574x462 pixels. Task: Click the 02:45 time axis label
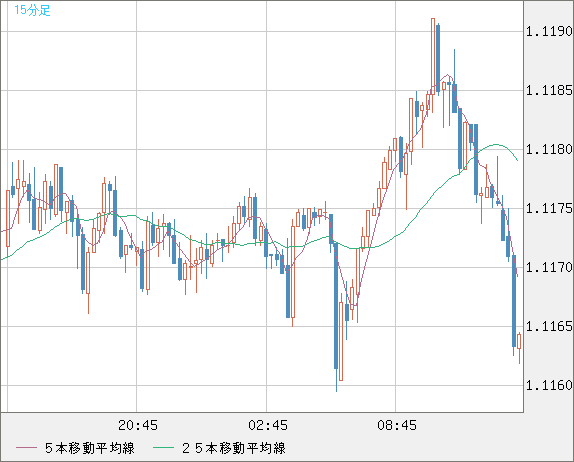click(x=268, y=425)
